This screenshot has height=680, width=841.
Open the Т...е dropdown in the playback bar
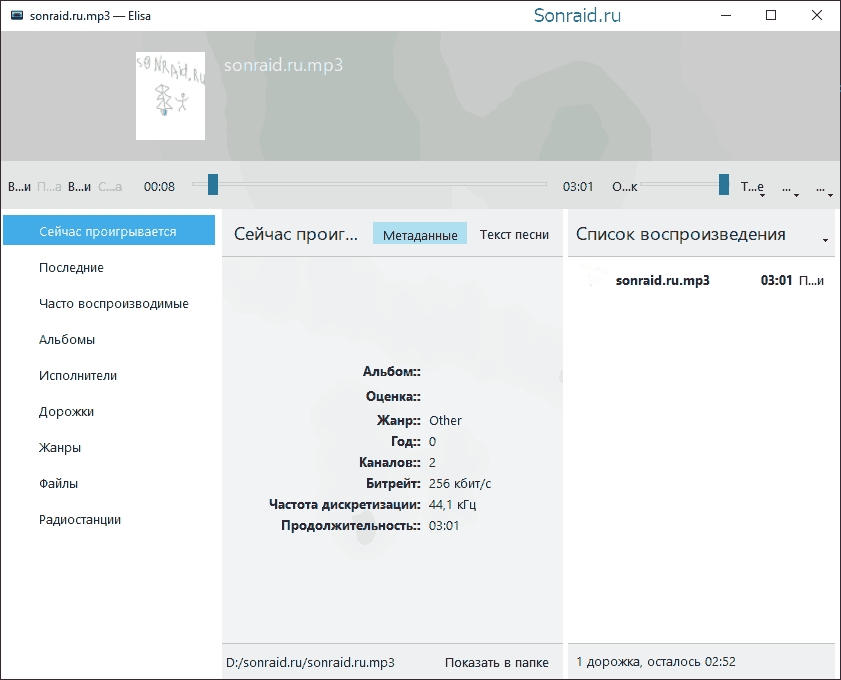[753, 187]
